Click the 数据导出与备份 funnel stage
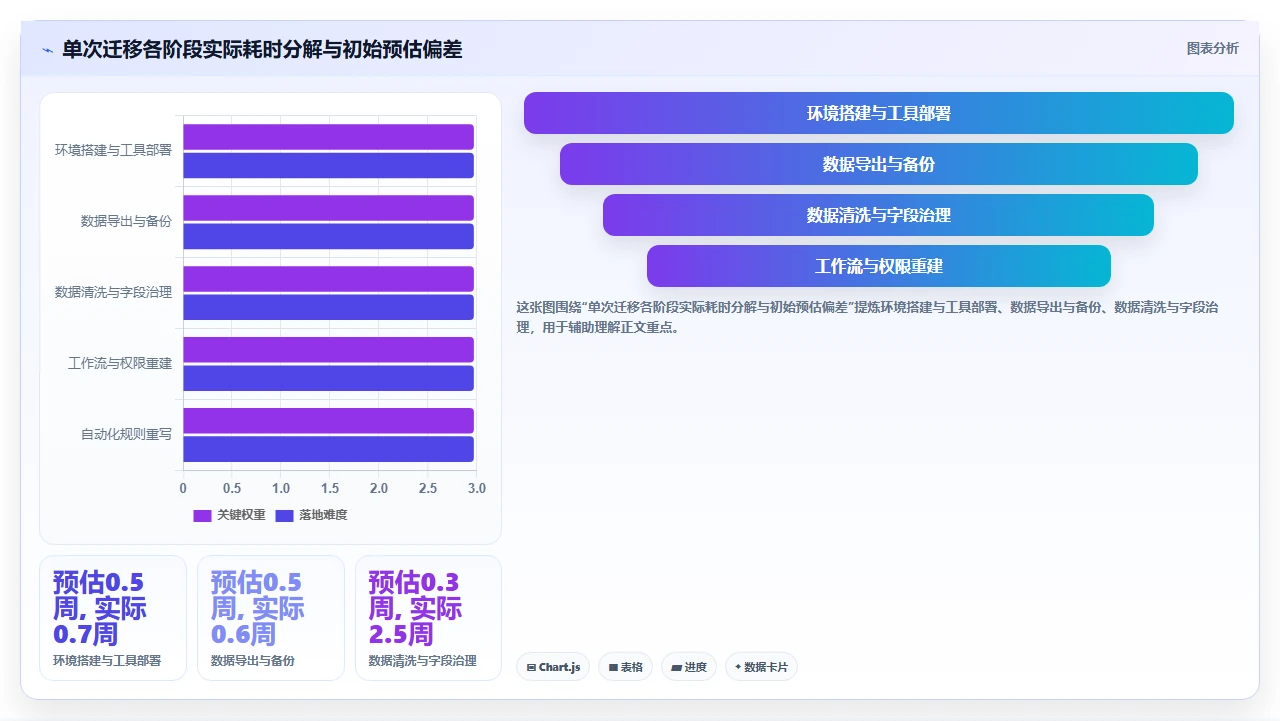Screen dimensions: 1280x721 point(879,164)
